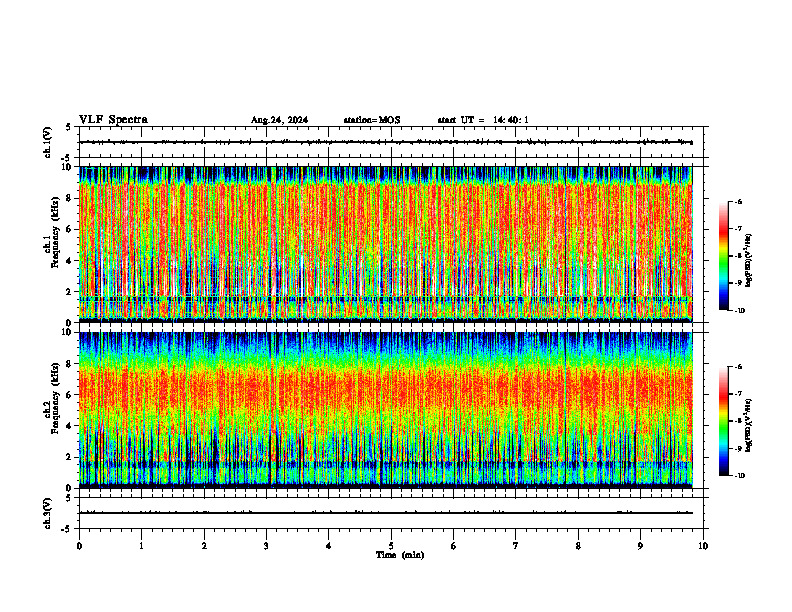Click the ch.2 frequency tick label "2"

(x=69, y=457)
